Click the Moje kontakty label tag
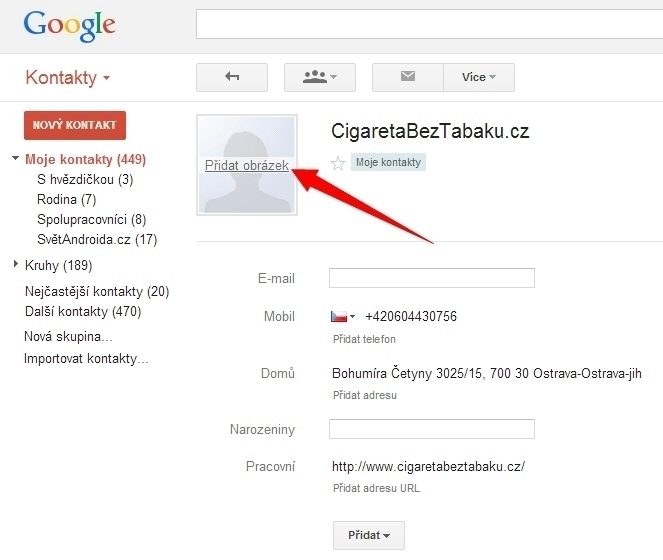The width and height of the screenshot is (663, 560). (388, 162)
